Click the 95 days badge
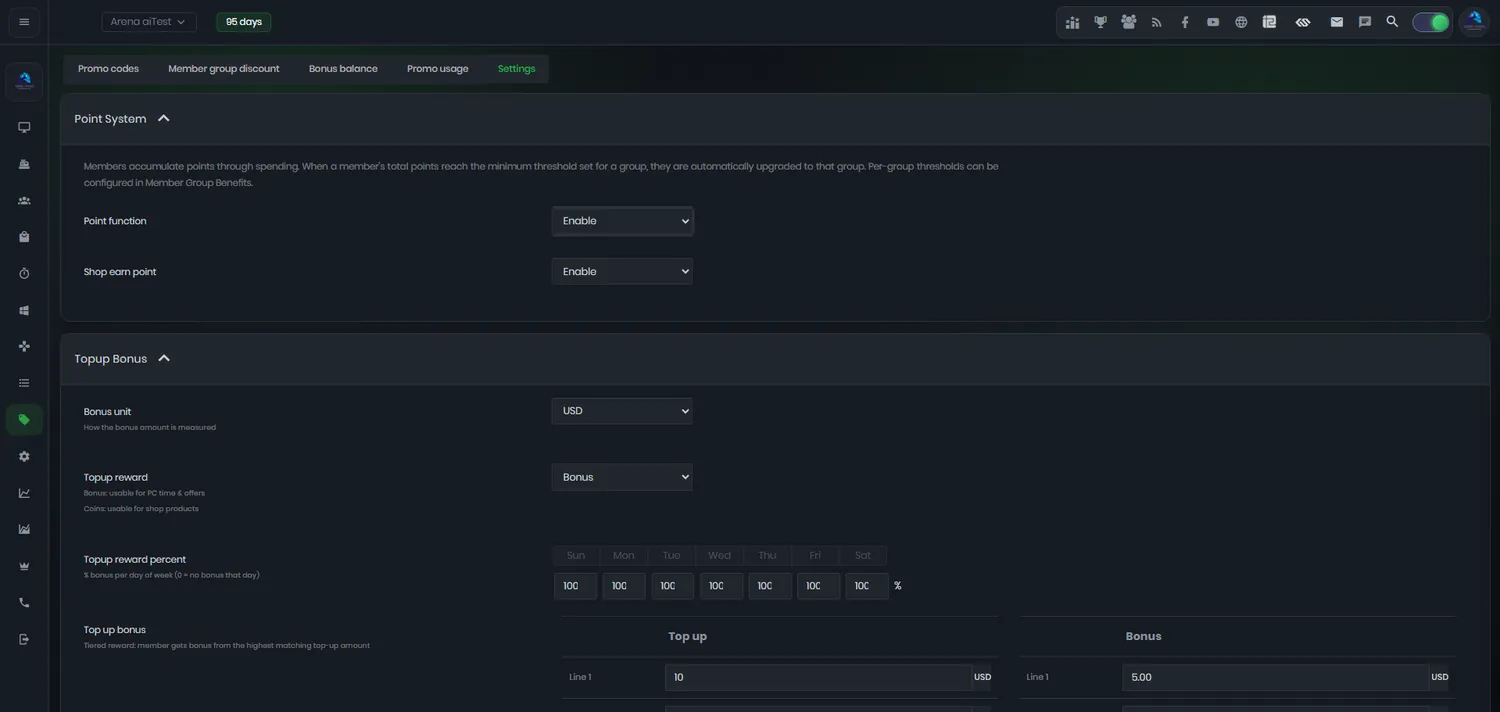 [244, 22]
